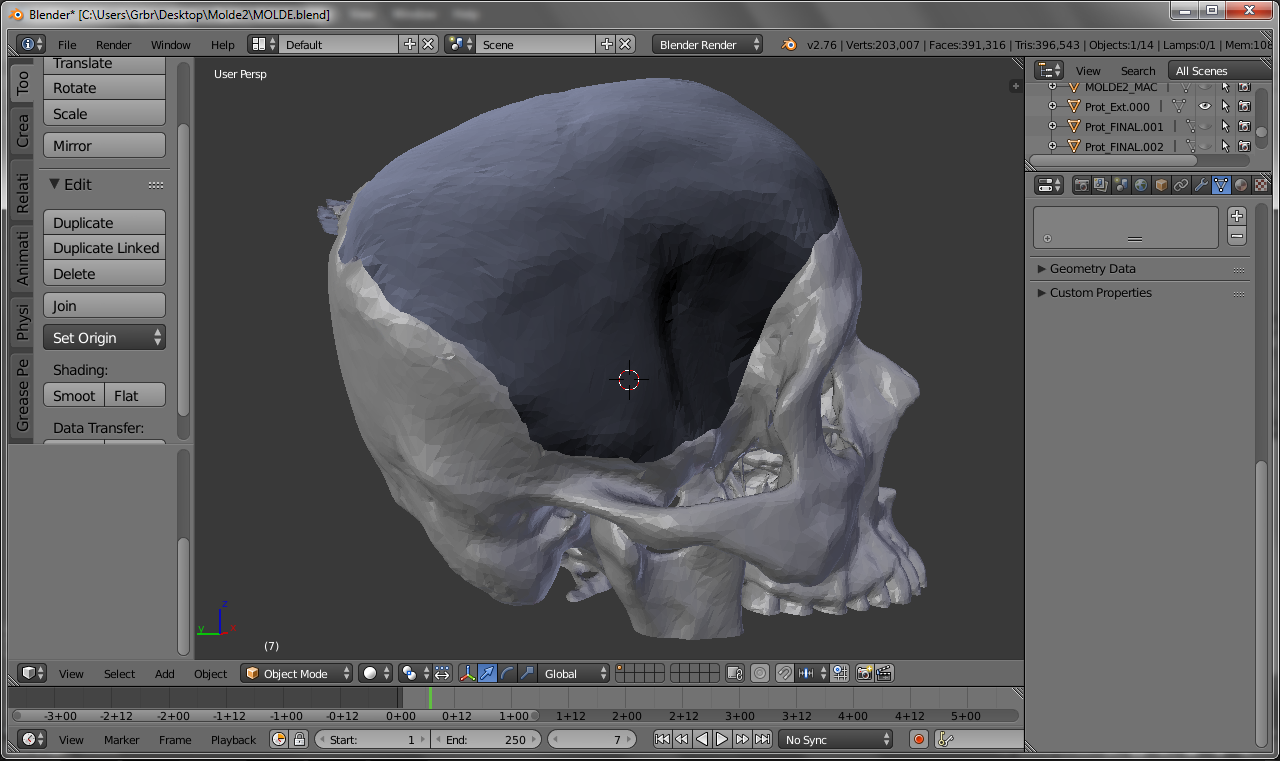Delete the Default screen layout with X
This screenshot has height=761, width=1280.
point(428,44)
